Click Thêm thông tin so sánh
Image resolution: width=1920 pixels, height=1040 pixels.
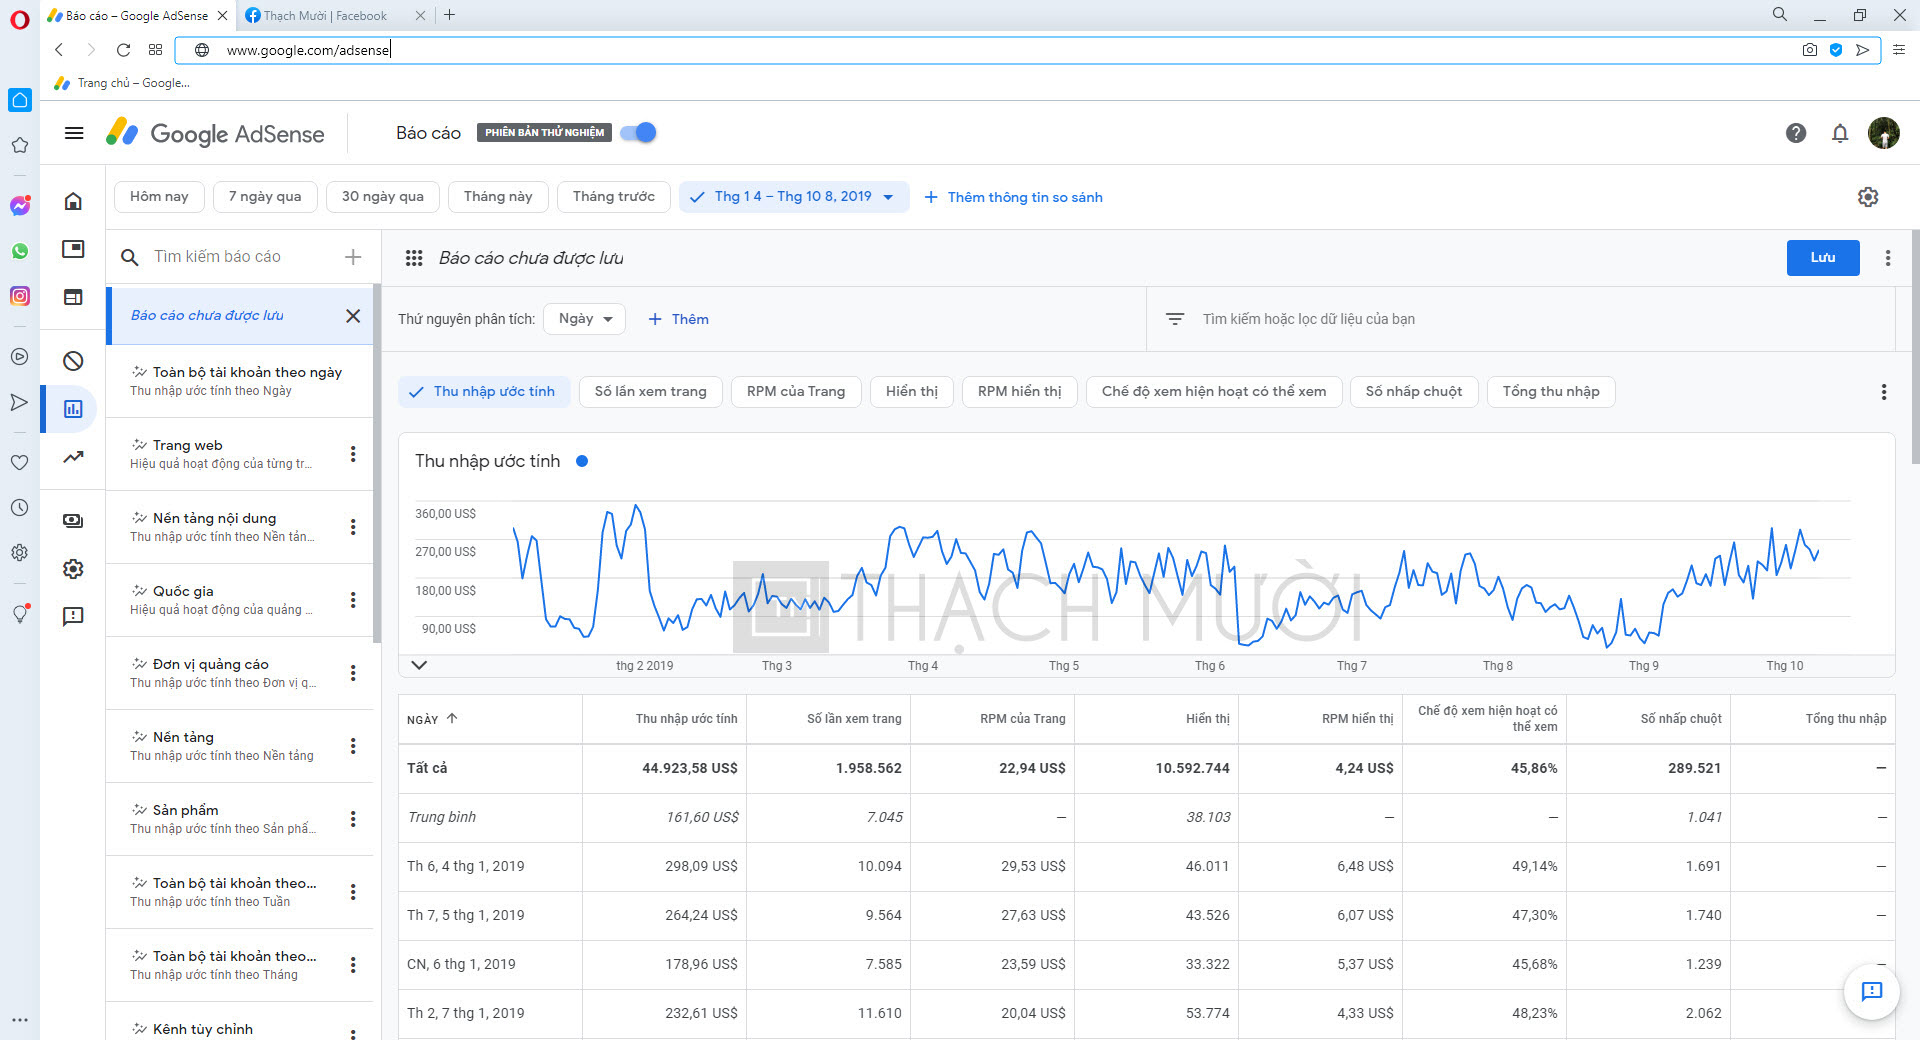coord(1013,197)
